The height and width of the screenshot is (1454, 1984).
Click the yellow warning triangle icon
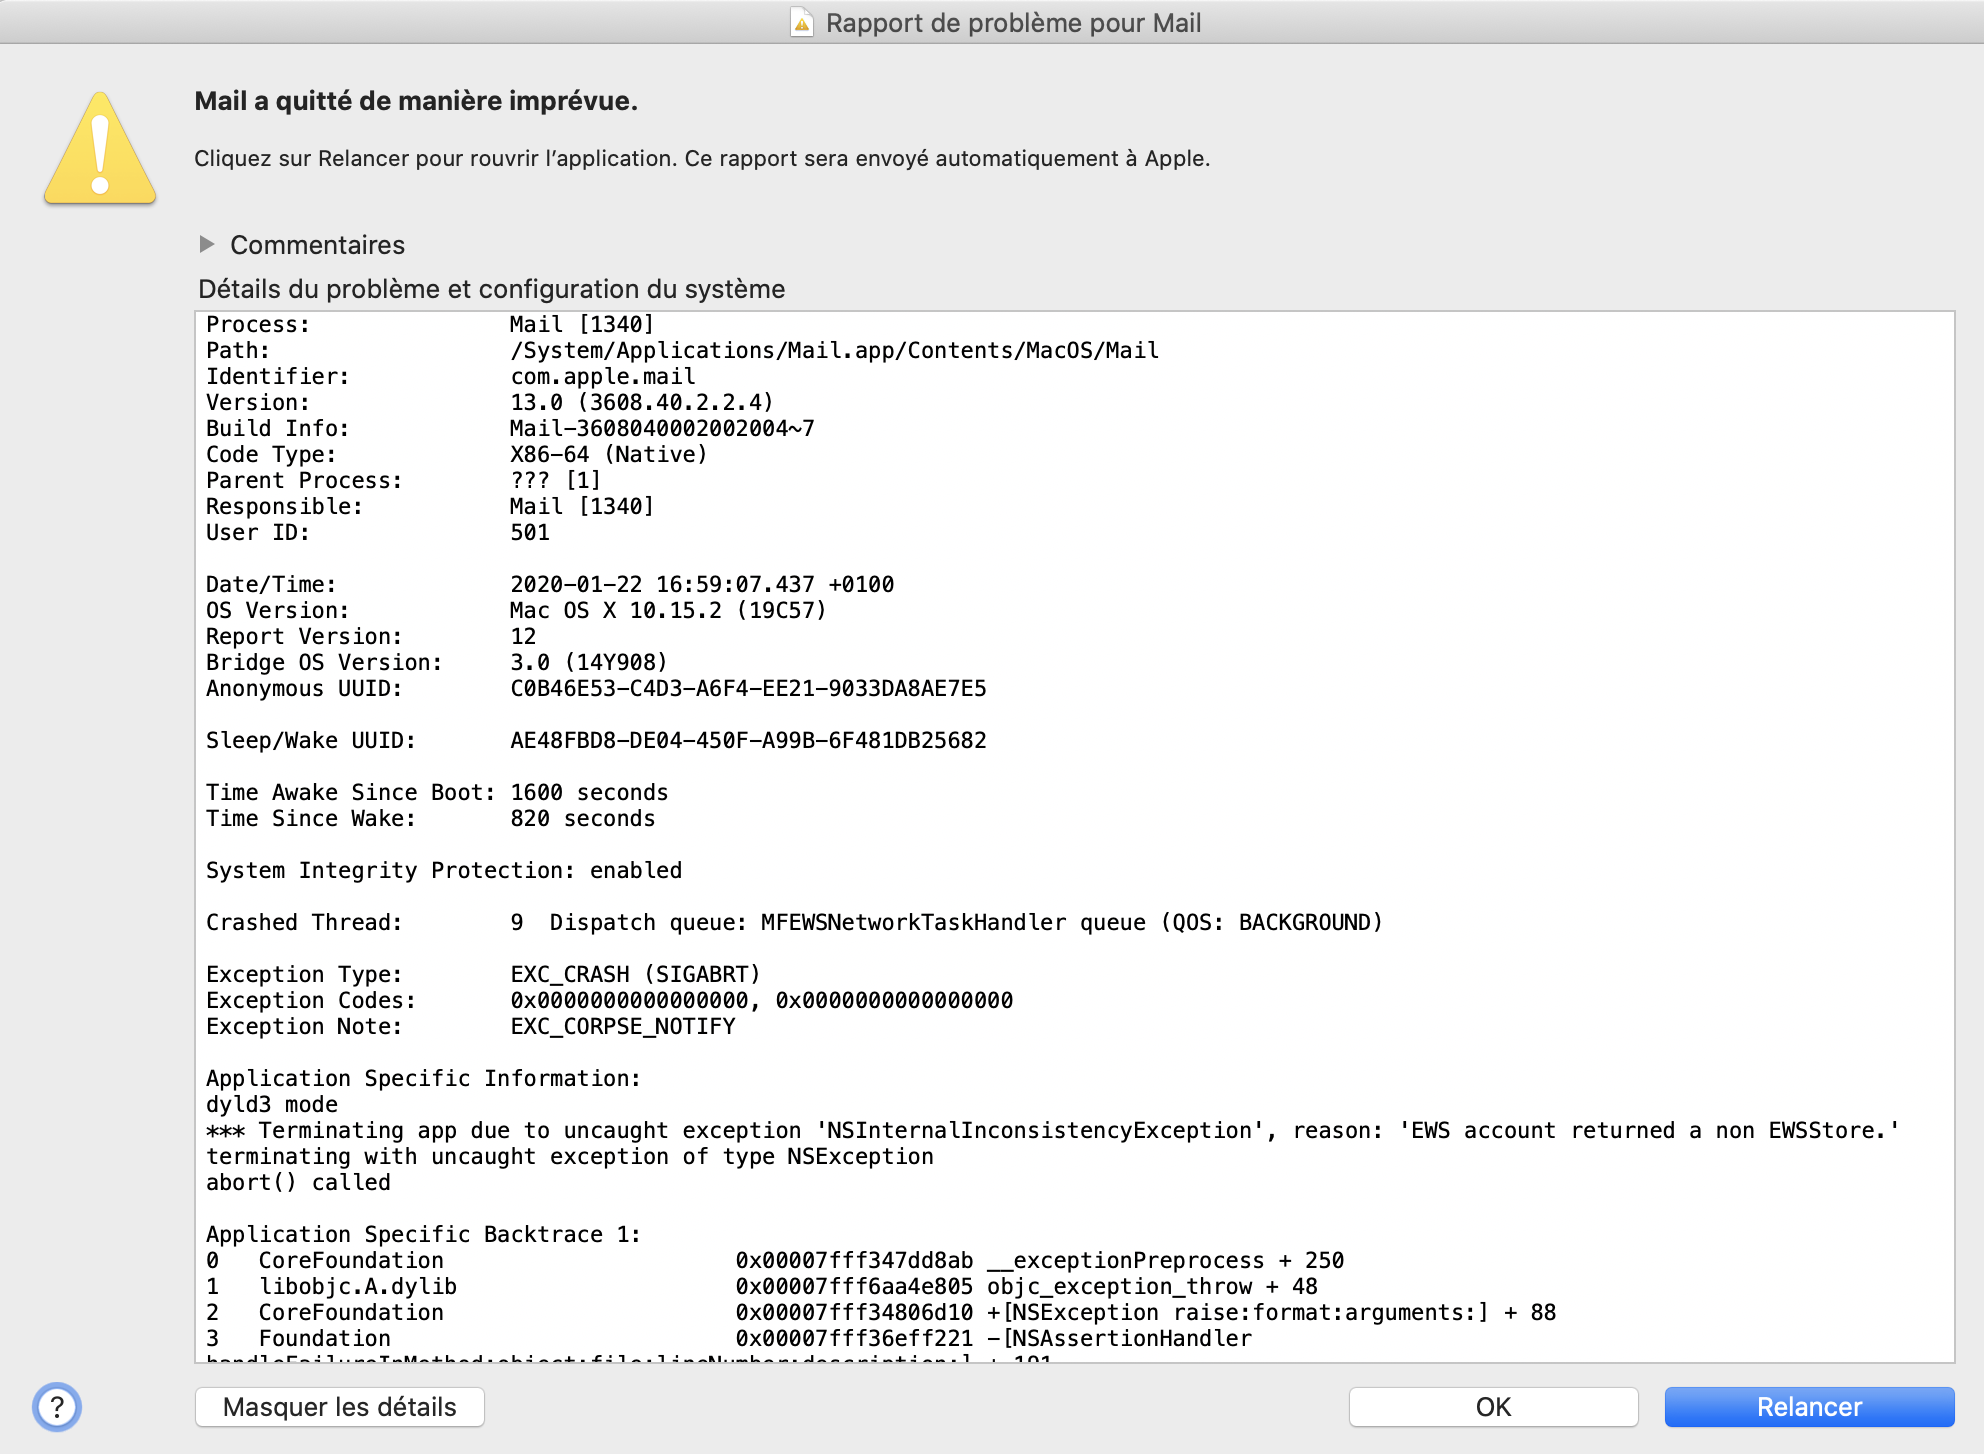(100, 150)
